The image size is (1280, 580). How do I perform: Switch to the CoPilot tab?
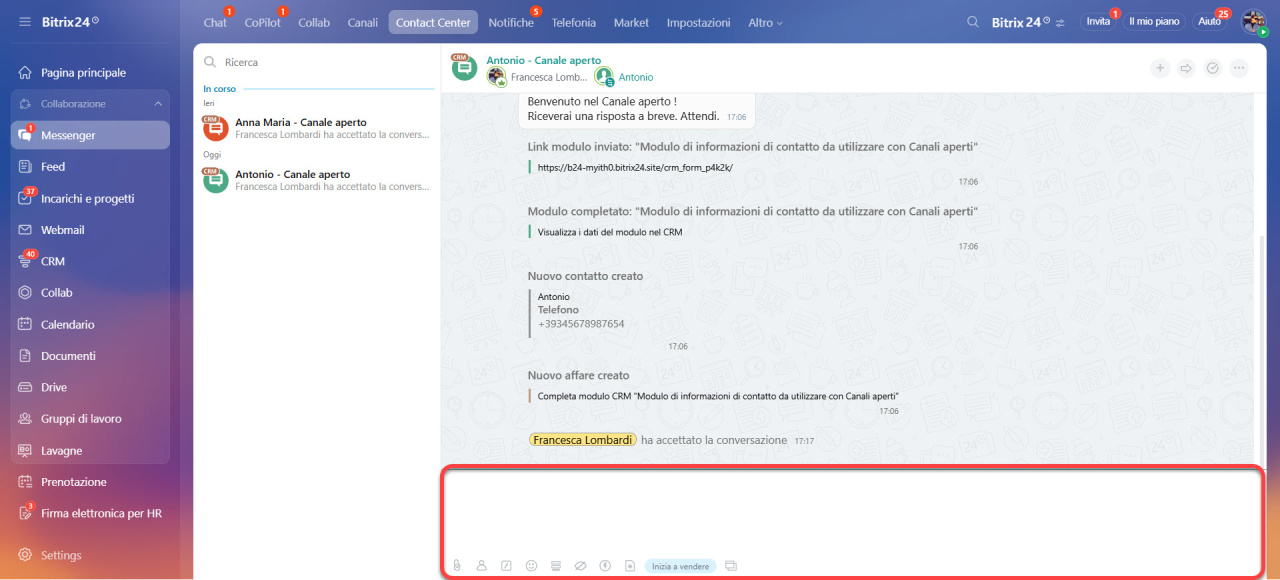(263, 22)
